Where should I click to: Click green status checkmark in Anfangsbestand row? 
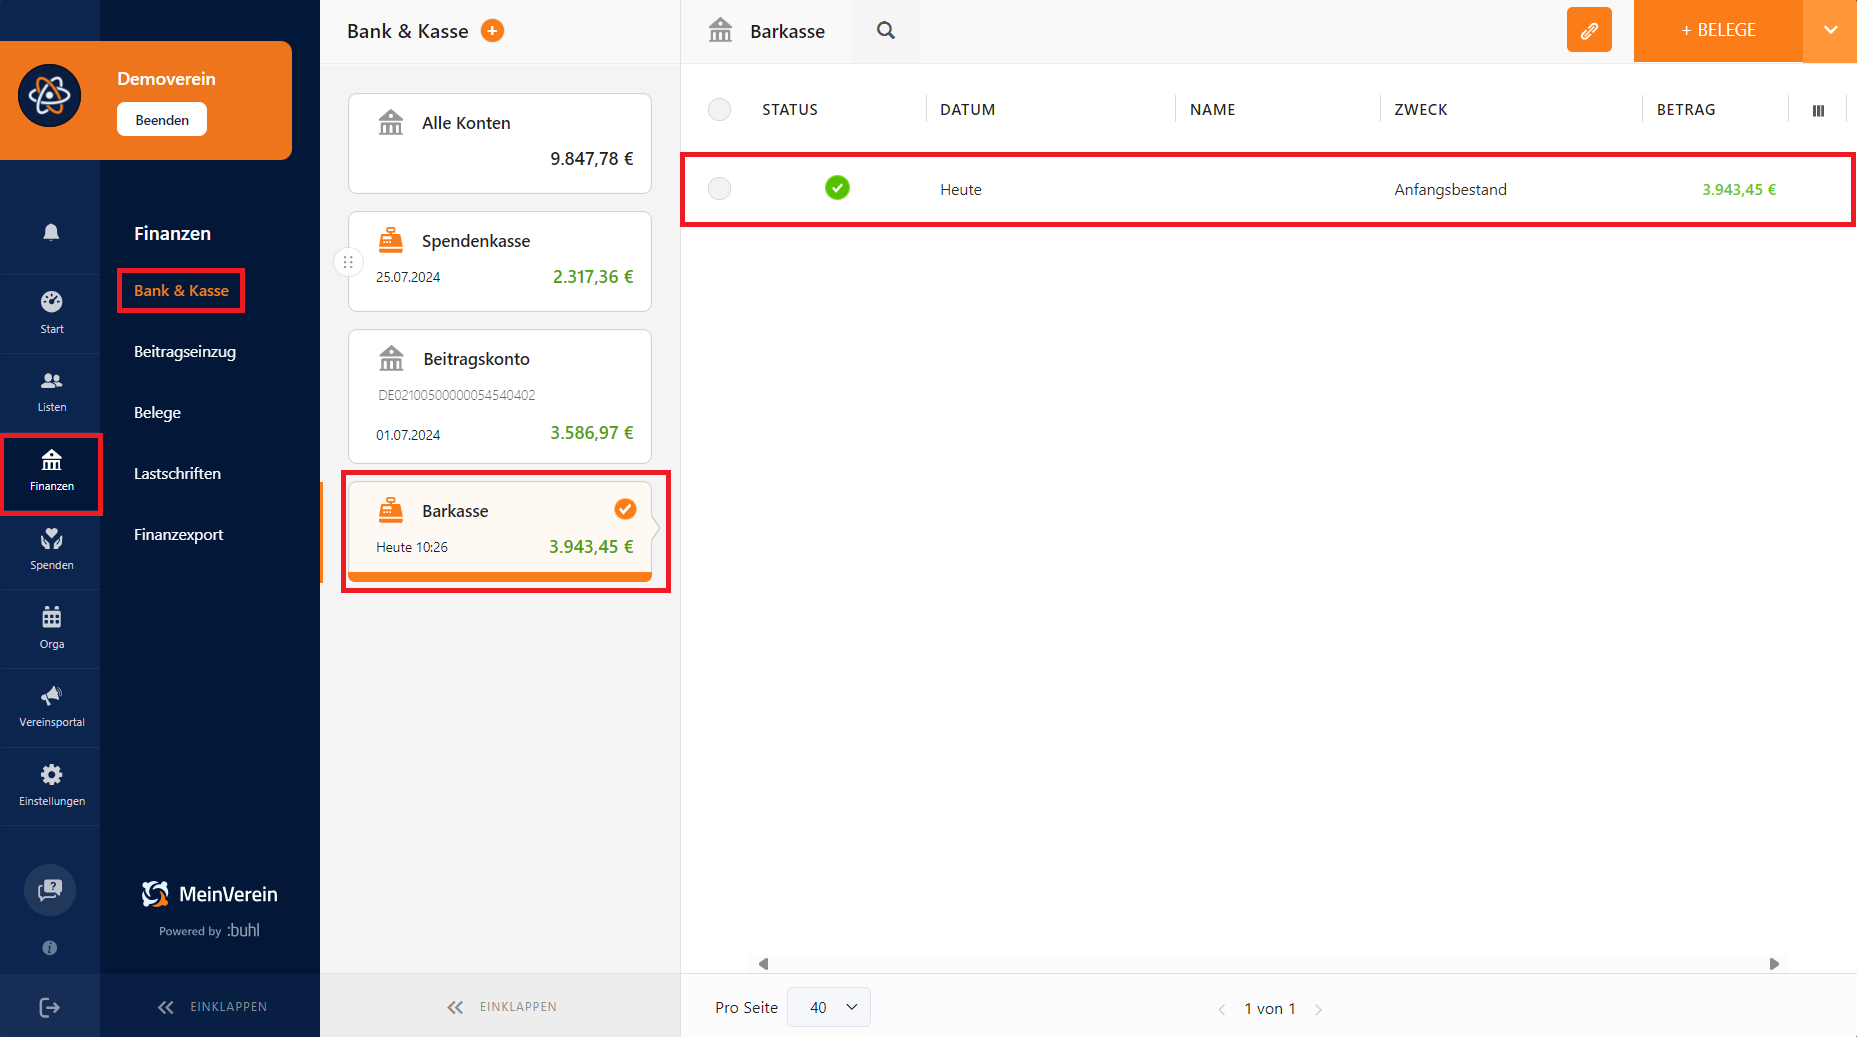[837, 188]
